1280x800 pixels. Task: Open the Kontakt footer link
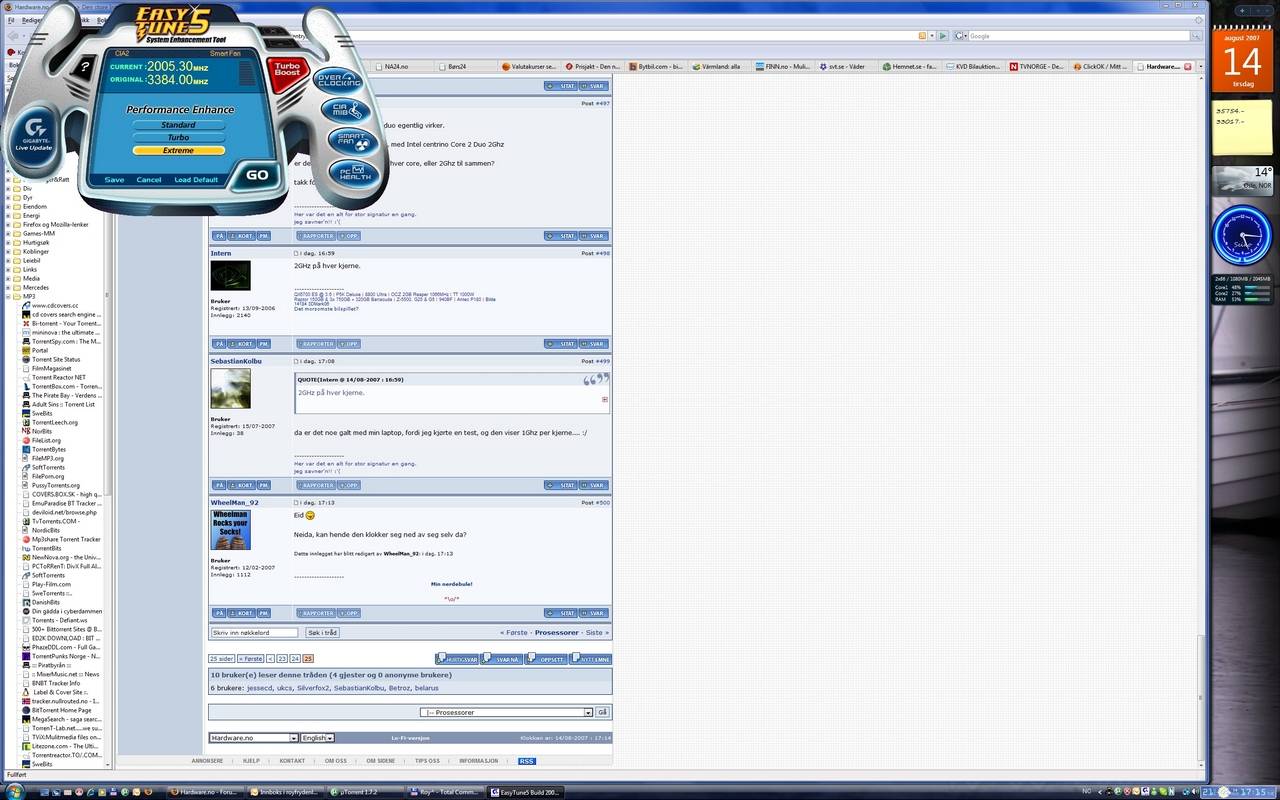[292, 761]
